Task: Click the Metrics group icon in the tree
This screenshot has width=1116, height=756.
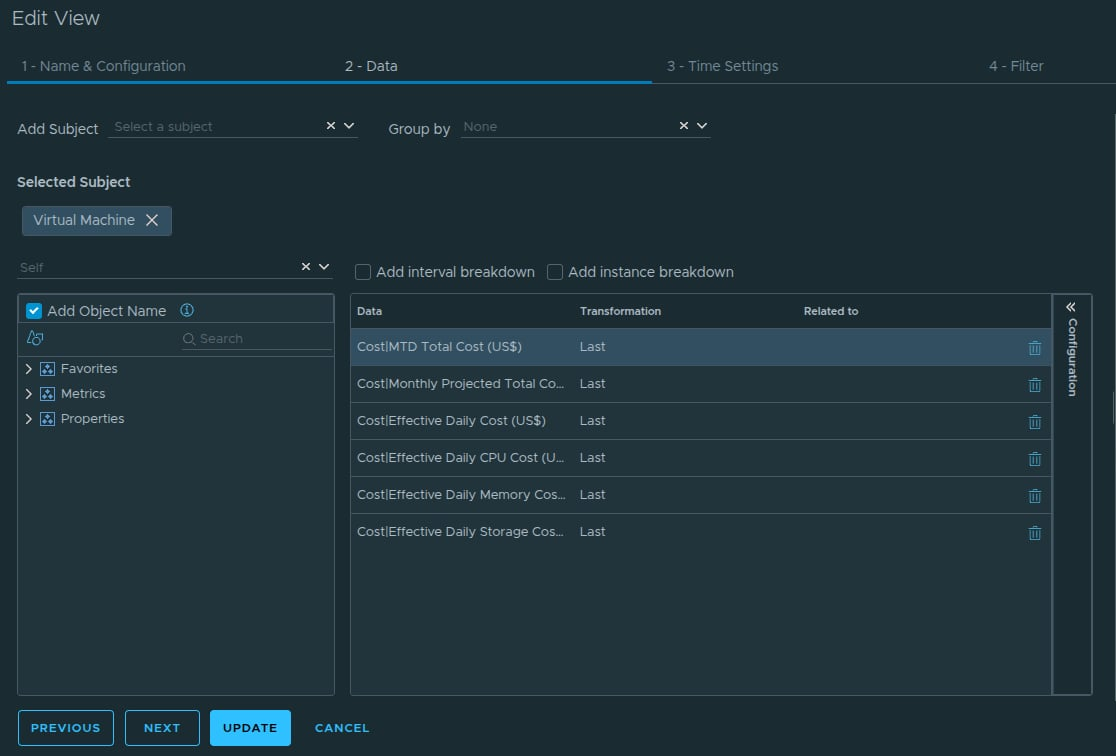Action: 48,393
